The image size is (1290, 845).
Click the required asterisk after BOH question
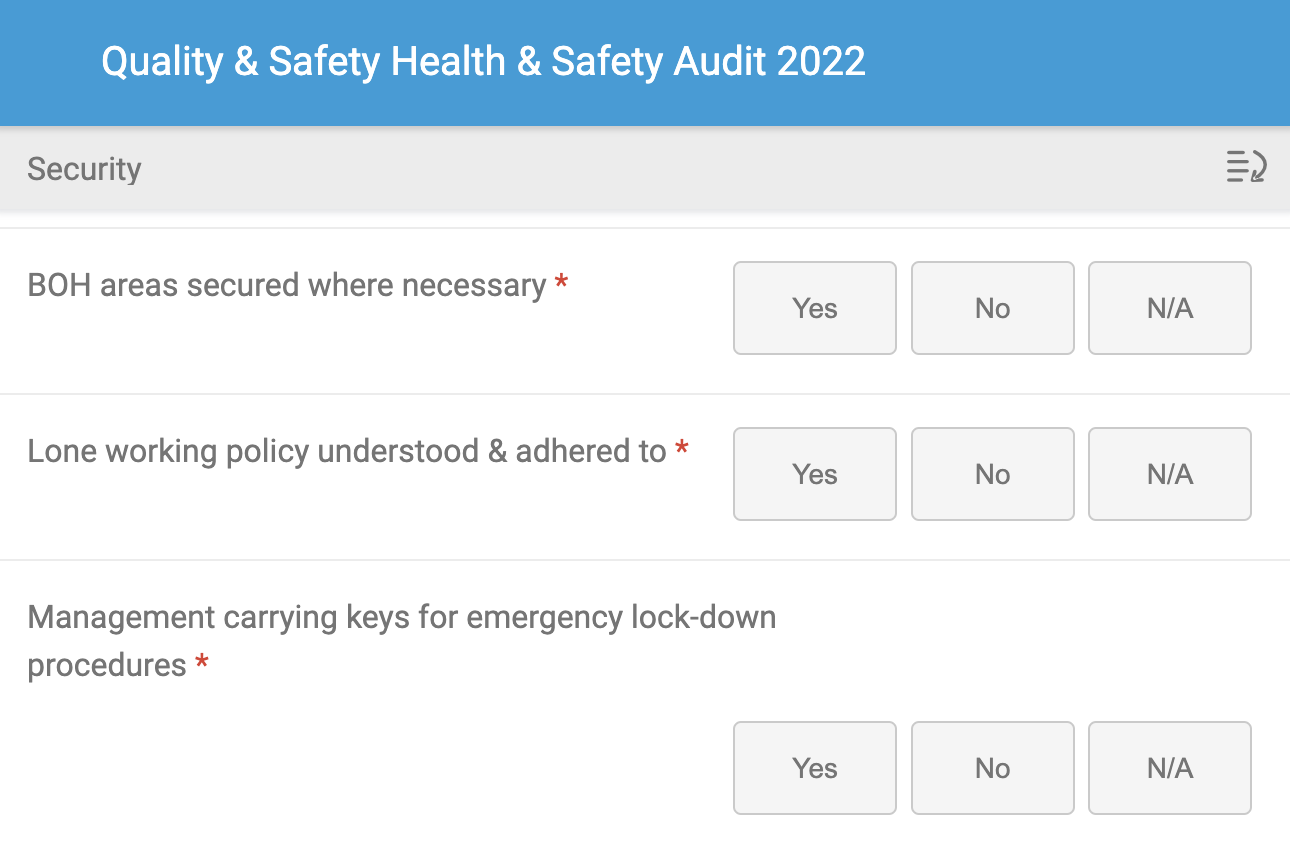[561, 283]
